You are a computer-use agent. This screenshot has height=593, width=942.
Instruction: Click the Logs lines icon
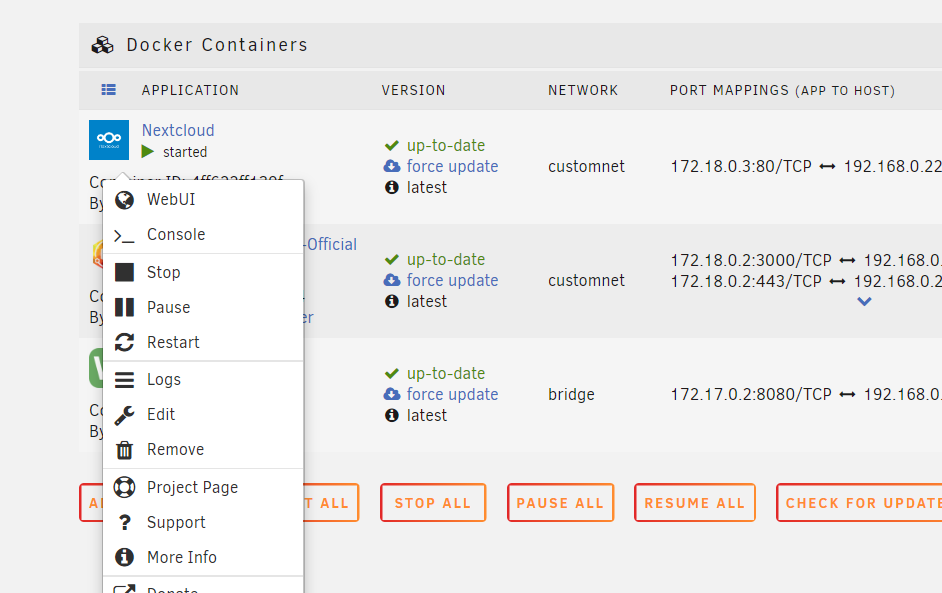pos(124,380)
